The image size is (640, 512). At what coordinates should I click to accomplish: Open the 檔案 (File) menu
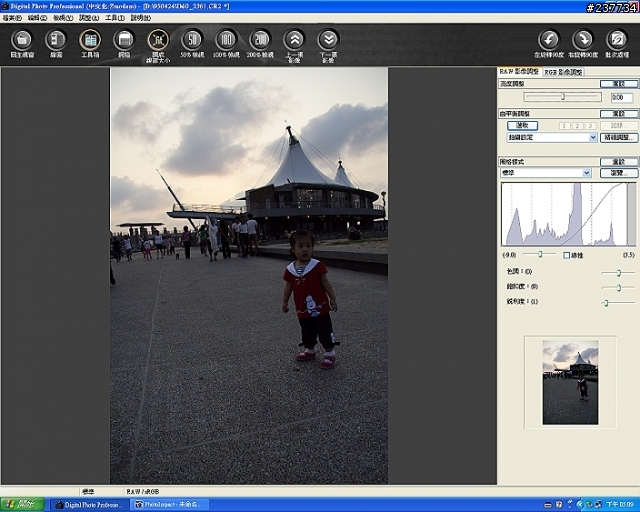click(12, 18)
